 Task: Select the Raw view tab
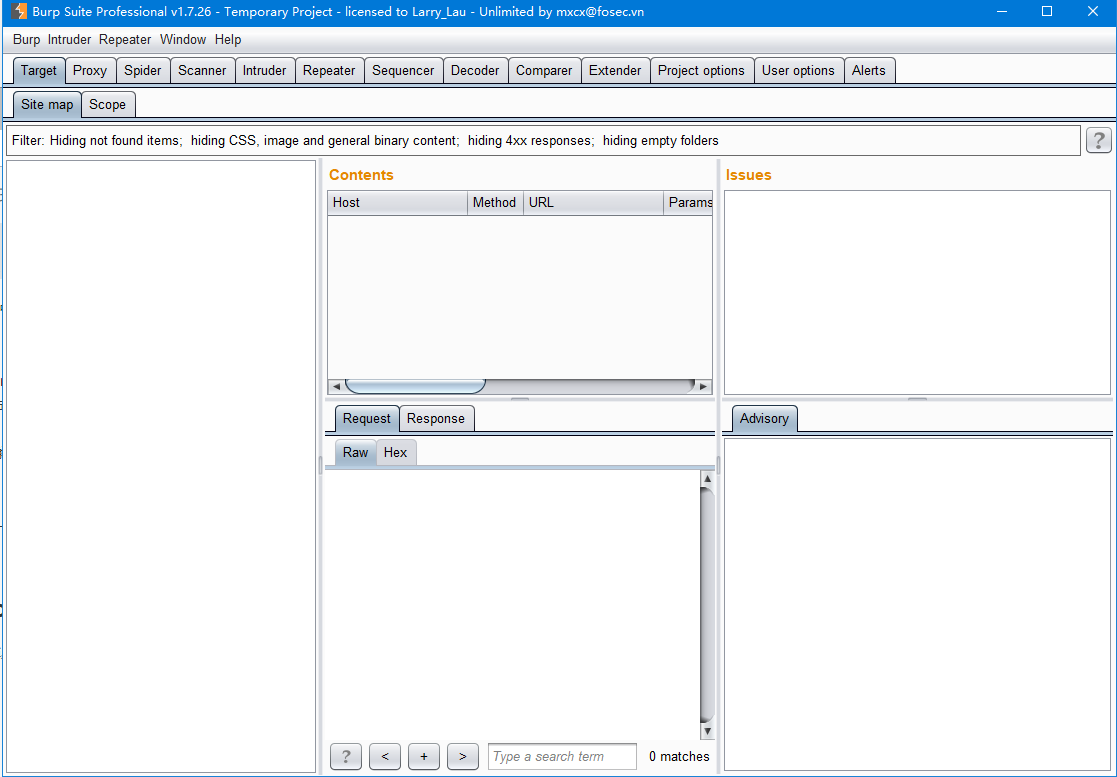point(355,452)
